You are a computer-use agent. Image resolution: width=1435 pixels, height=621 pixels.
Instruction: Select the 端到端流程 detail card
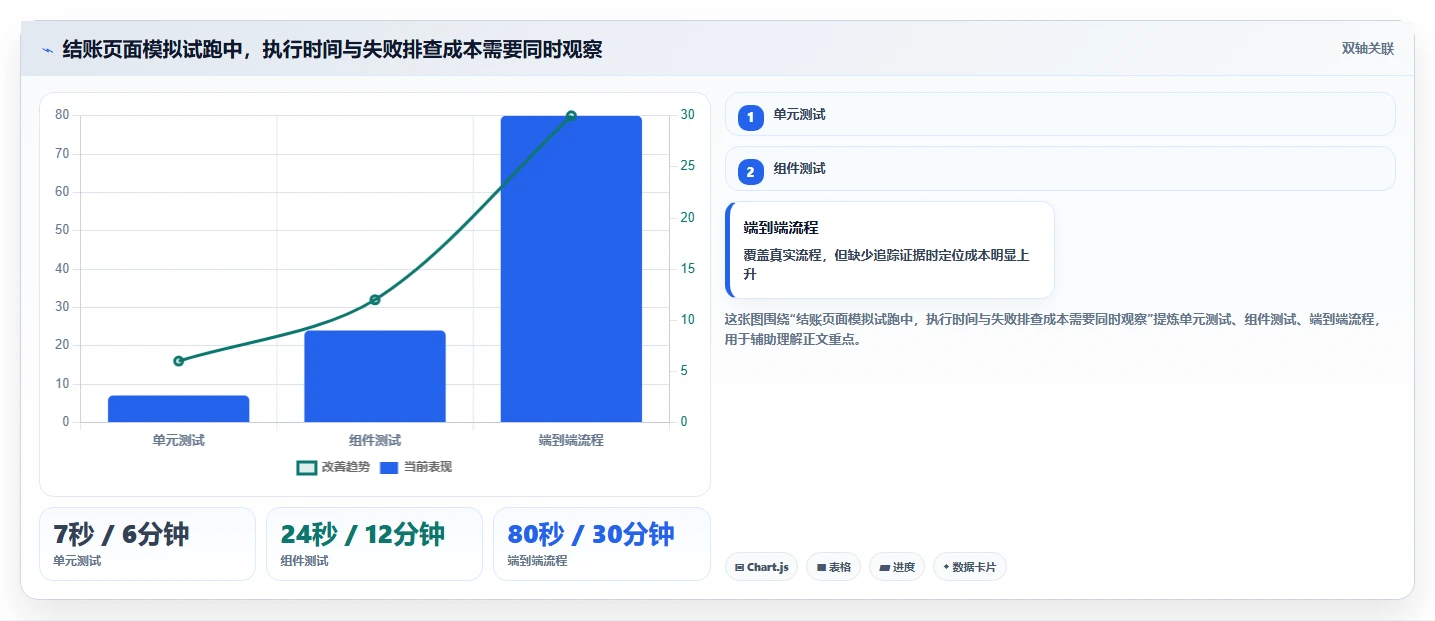click(x=890, y=250)
